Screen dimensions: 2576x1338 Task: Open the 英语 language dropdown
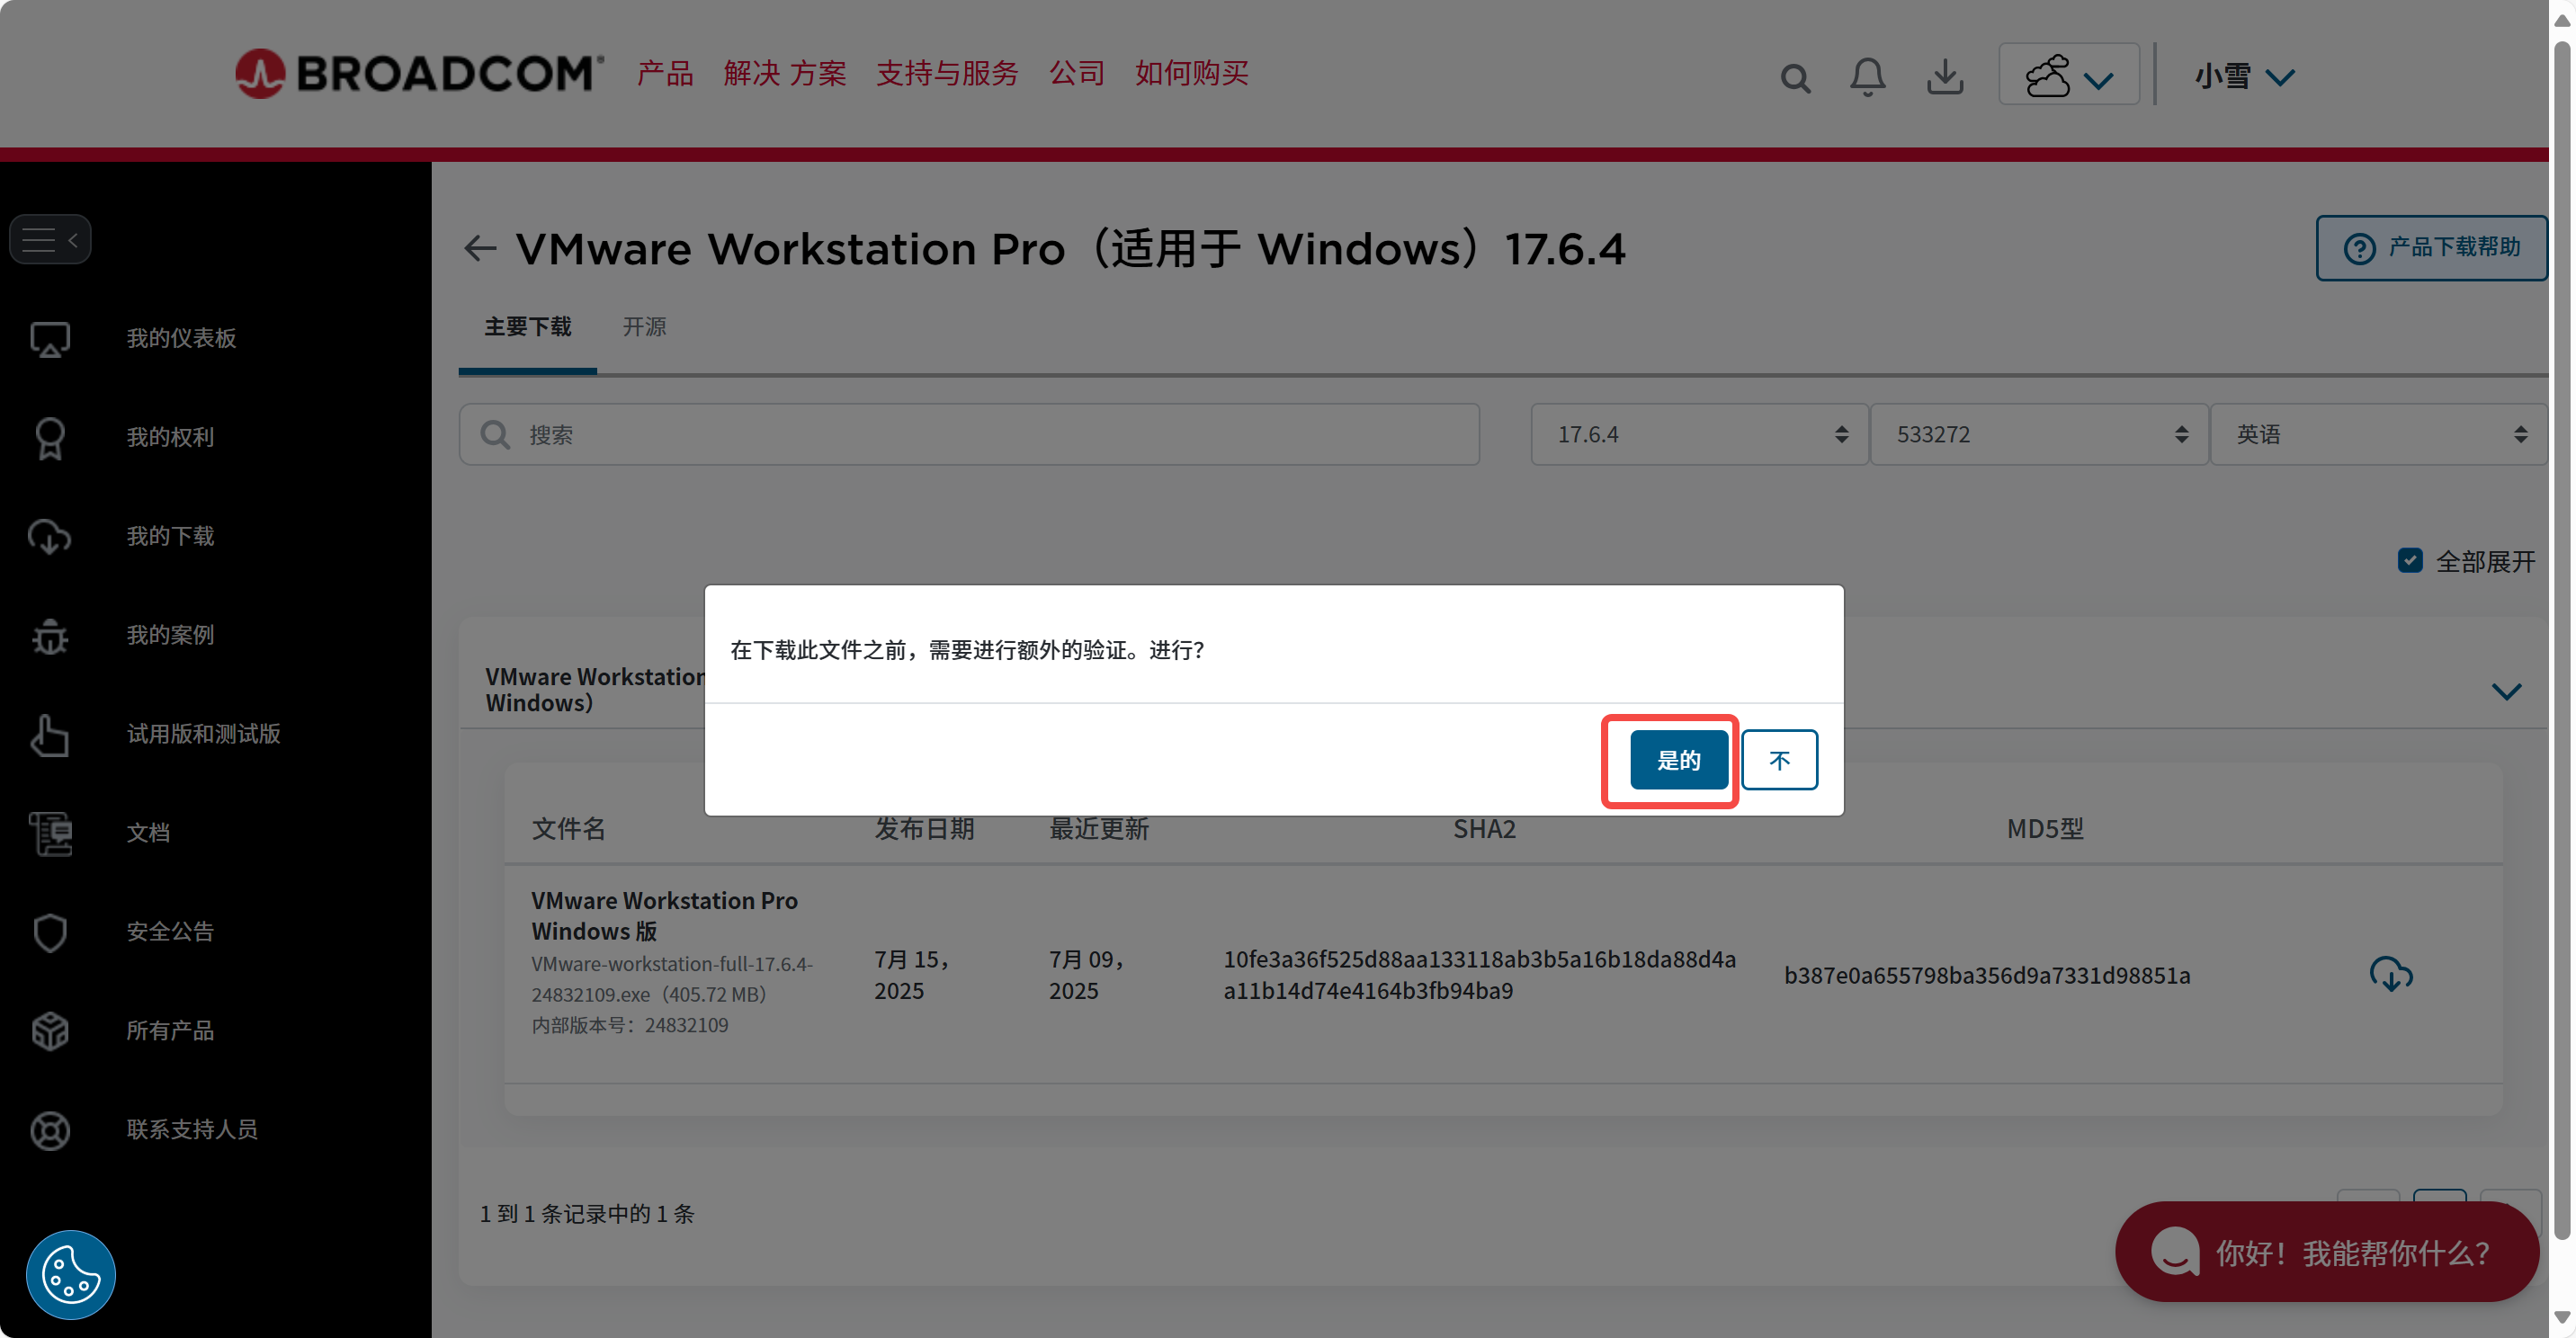pyautogui.click(x=2378, y=434)
